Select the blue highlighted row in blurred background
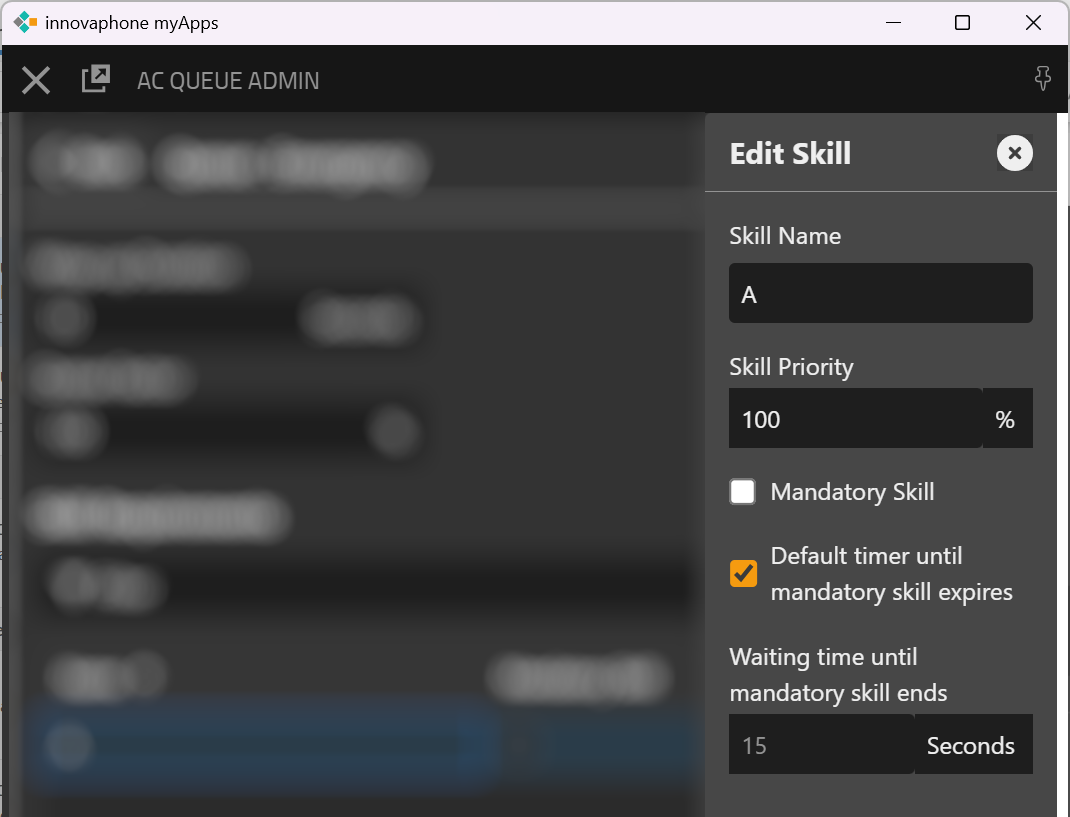The image size is (1070, 817). 260,745
